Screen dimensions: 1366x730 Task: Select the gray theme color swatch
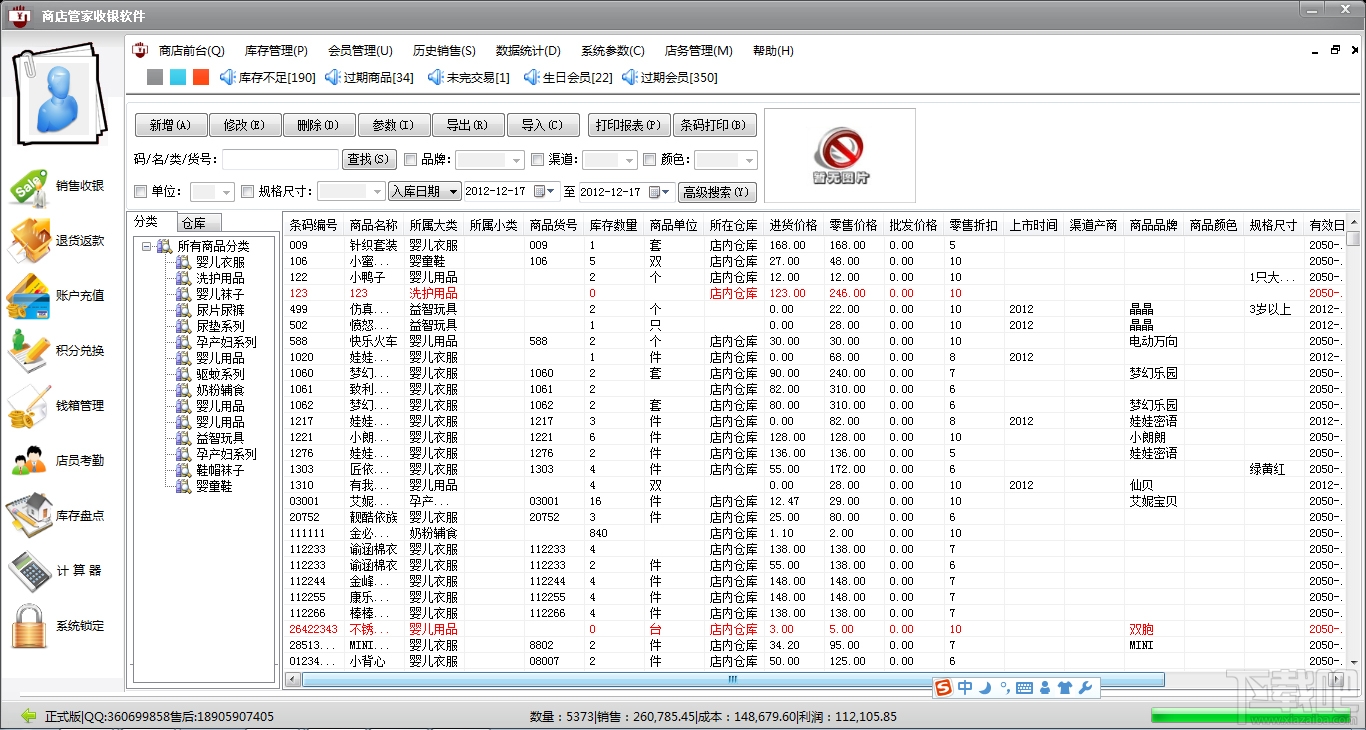point(154,77)
